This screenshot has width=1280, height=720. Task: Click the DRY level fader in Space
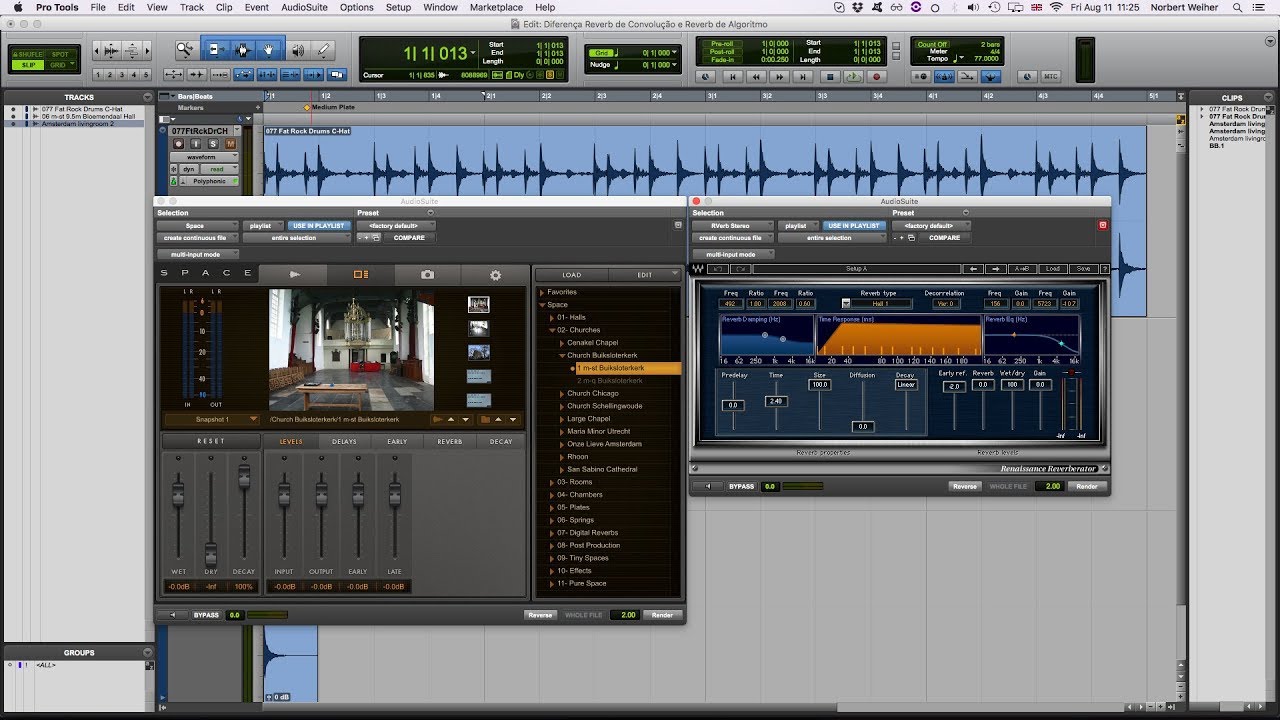coord(211,553)
